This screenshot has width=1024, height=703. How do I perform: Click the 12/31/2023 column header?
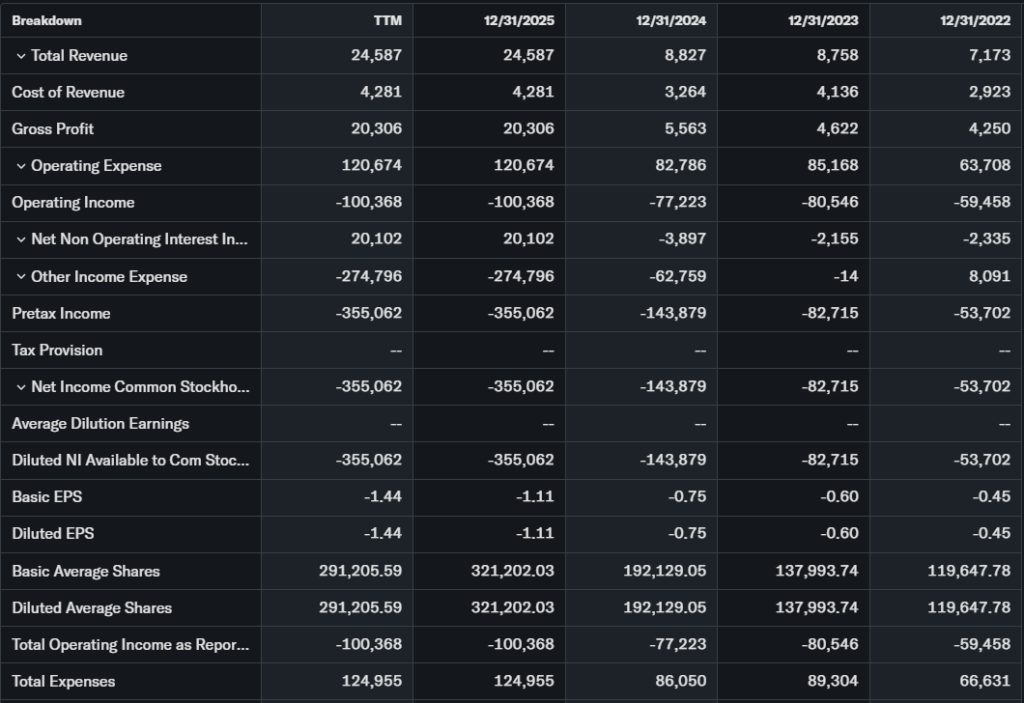825,20
